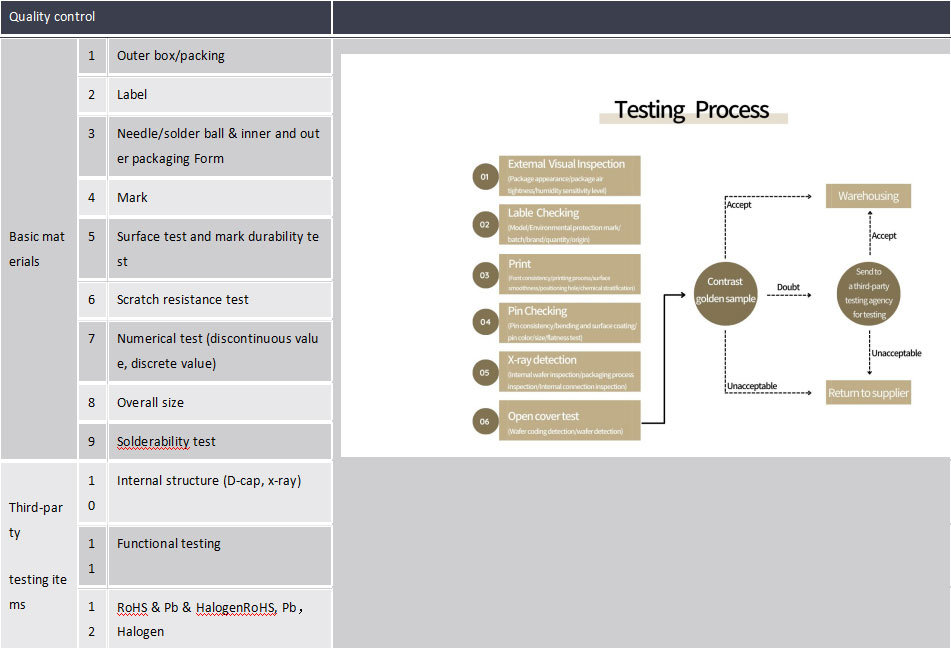Select the Scratch resistance test row
Viewport: 951px width, 648px height.
pos(219,300)
